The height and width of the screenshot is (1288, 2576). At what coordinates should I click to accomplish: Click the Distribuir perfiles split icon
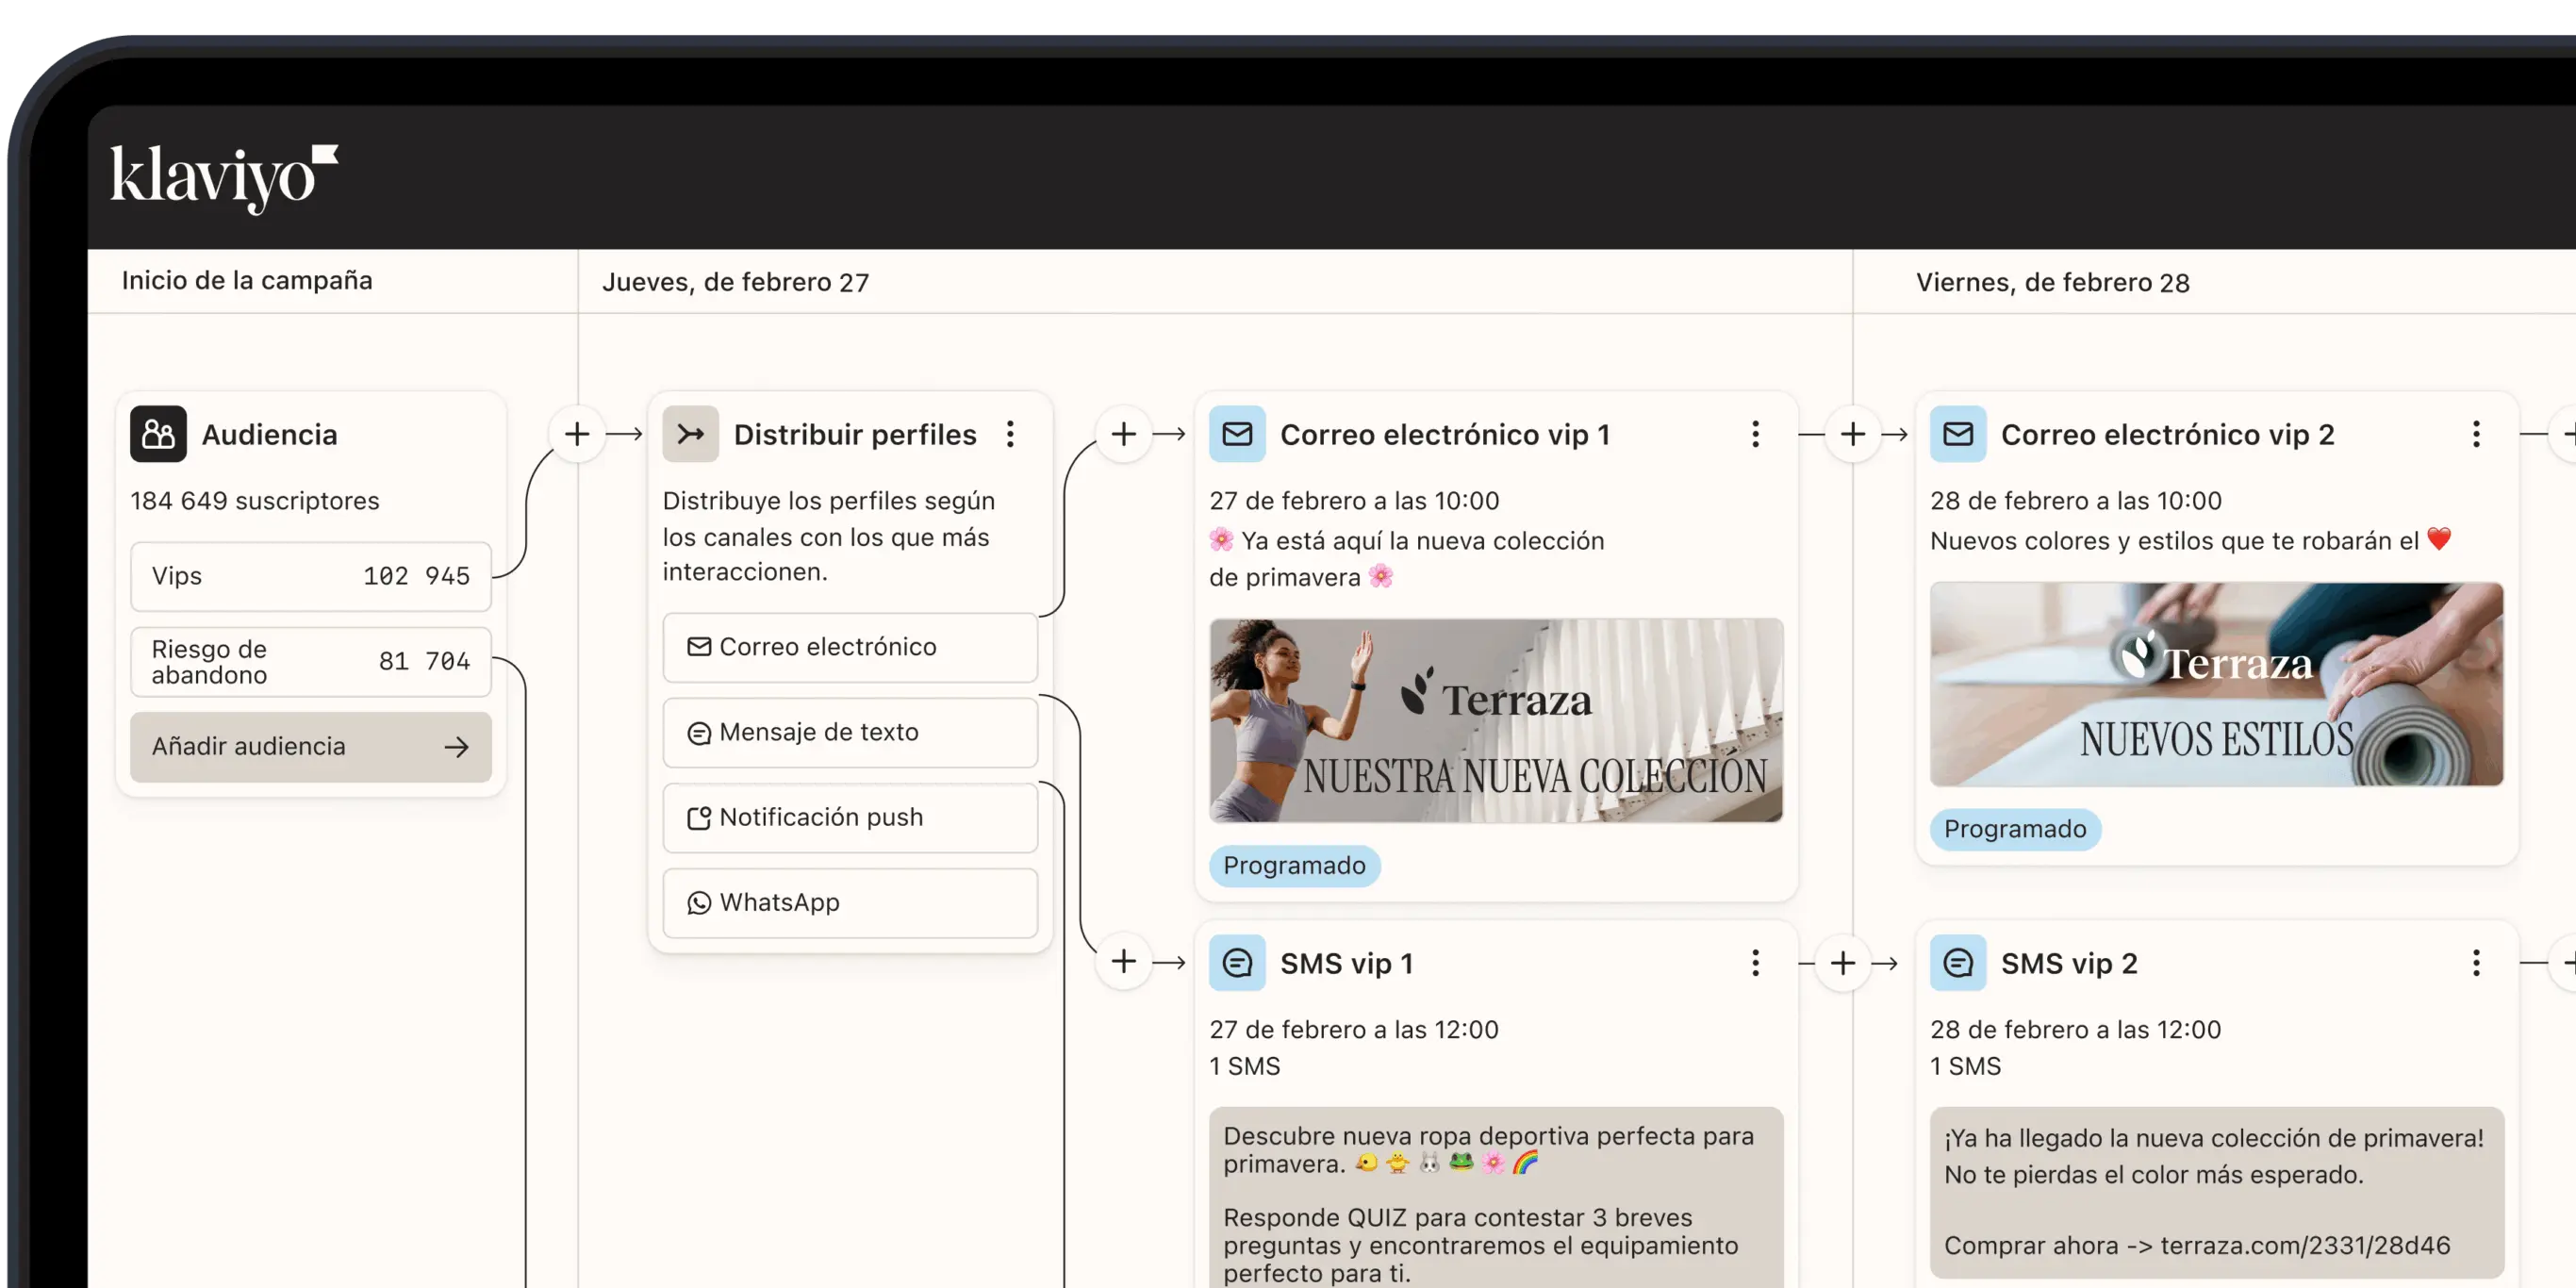690,434
